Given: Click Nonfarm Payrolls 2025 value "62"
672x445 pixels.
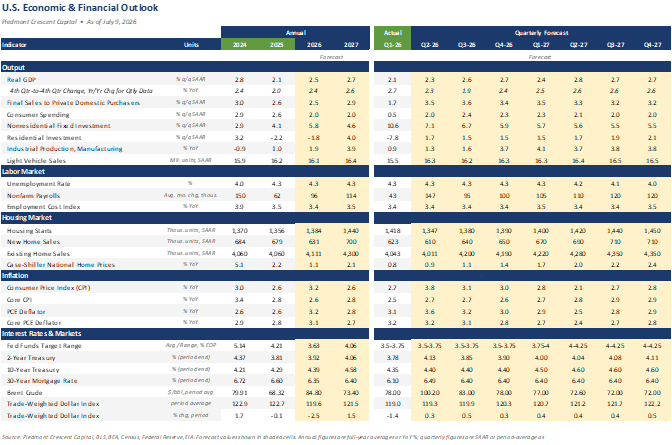Looking at the screenshot, I should coord(276,195).
